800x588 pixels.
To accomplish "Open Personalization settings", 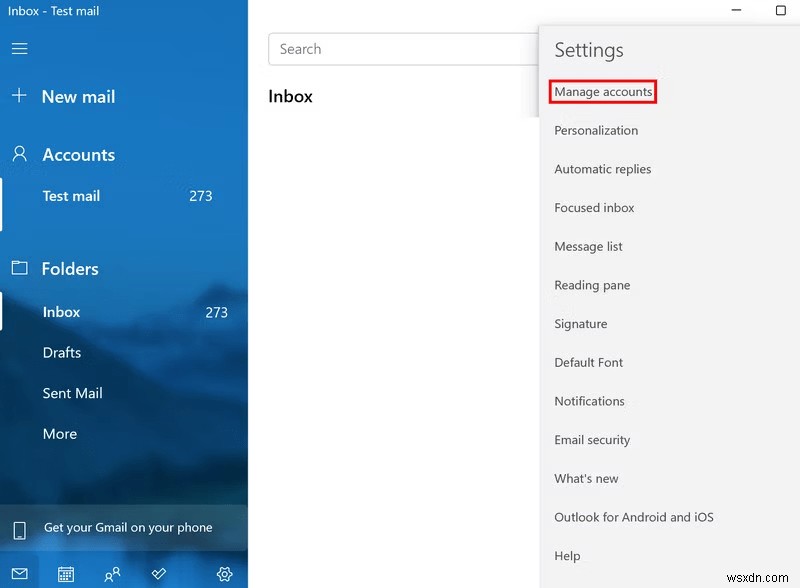I will coord(596,130).
